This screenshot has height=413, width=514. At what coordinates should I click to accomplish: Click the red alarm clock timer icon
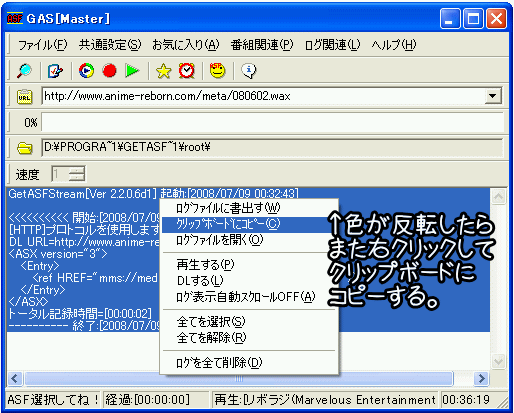(x=187, y=70)
